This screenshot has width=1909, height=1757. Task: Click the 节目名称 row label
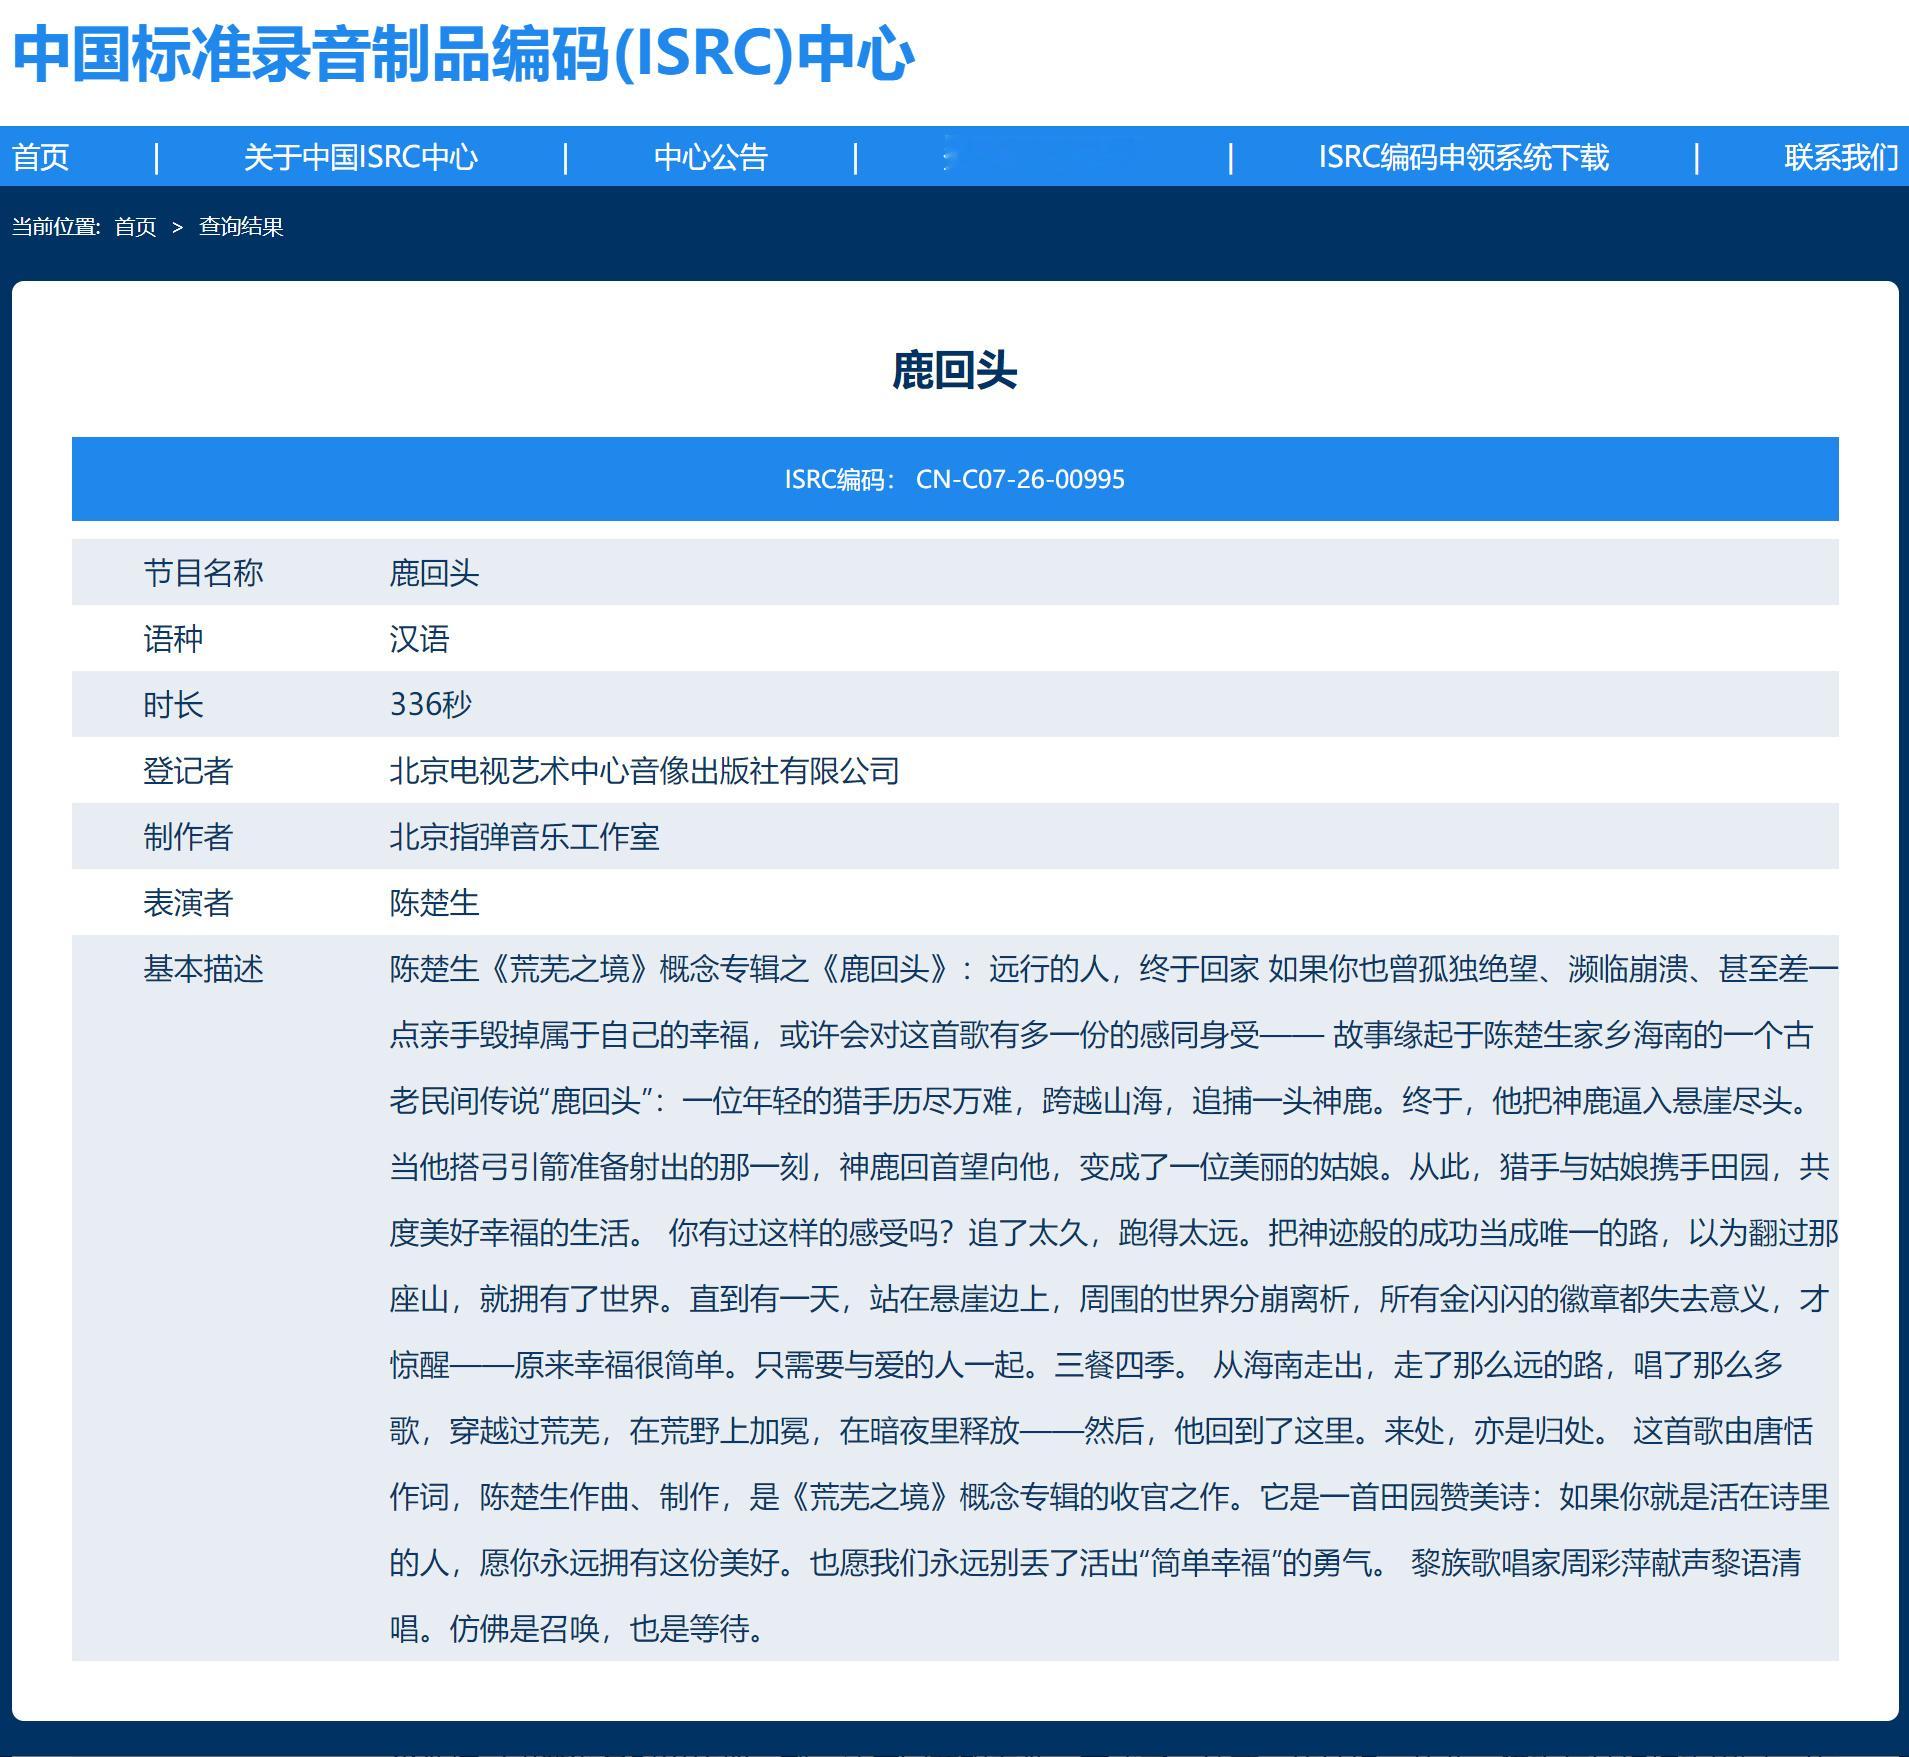(x=203, y=573)
